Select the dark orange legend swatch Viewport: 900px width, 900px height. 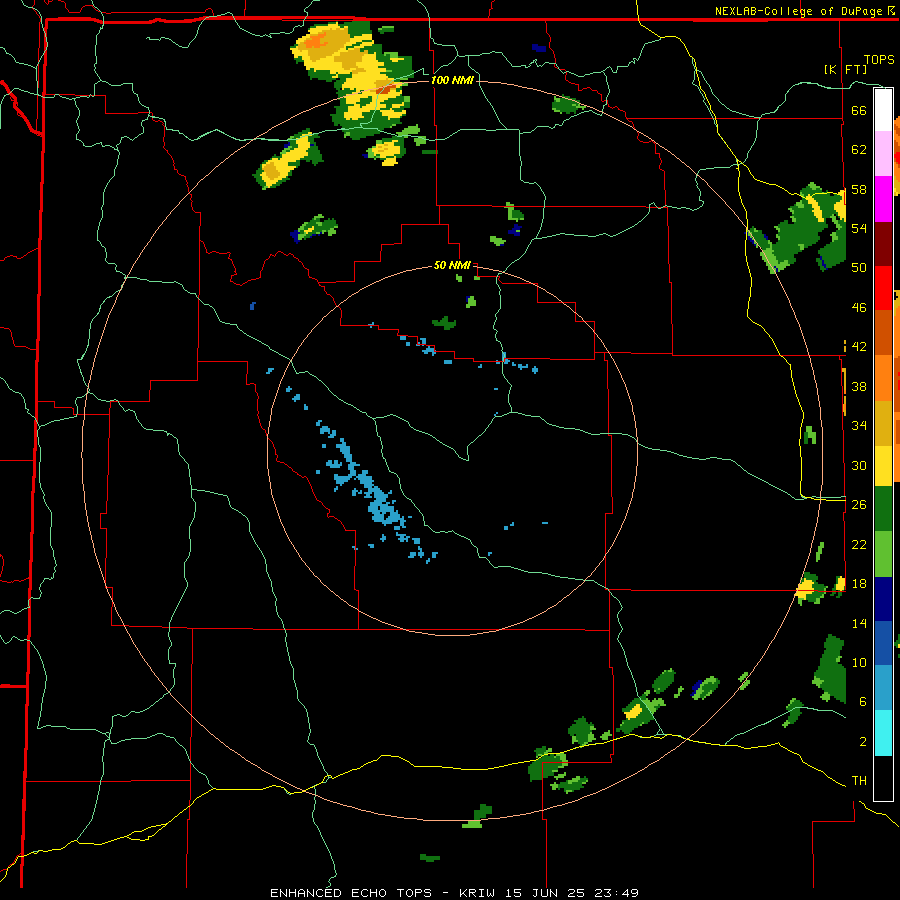(x=883, y=333)
